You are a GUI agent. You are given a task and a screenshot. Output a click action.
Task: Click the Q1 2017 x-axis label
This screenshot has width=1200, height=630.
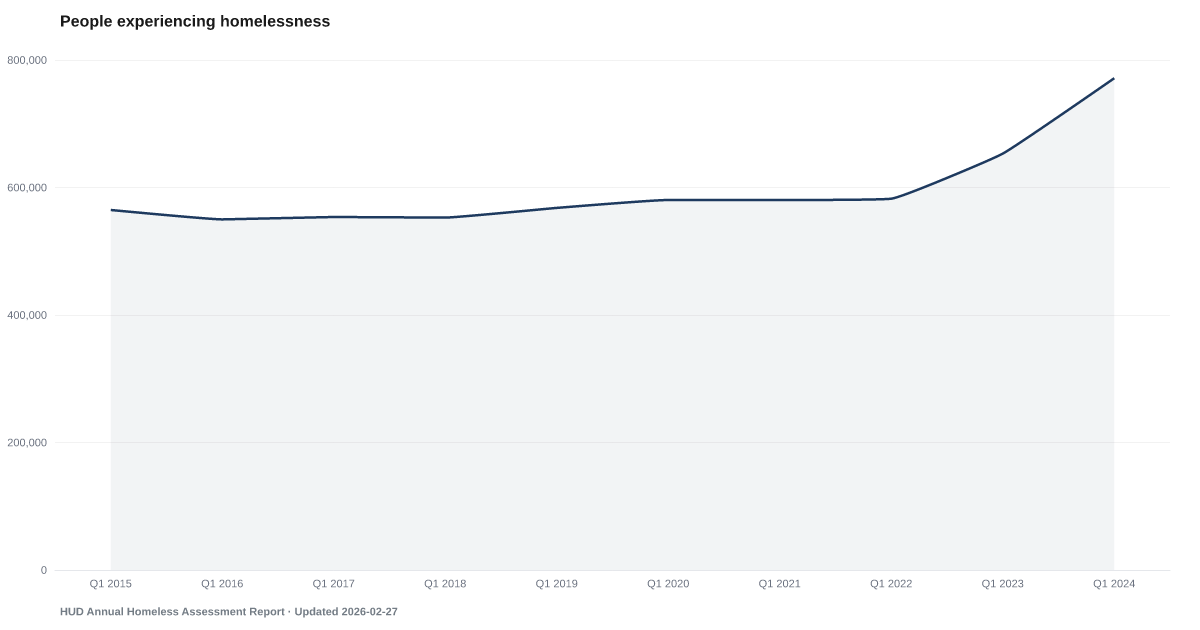coord(333,583)
